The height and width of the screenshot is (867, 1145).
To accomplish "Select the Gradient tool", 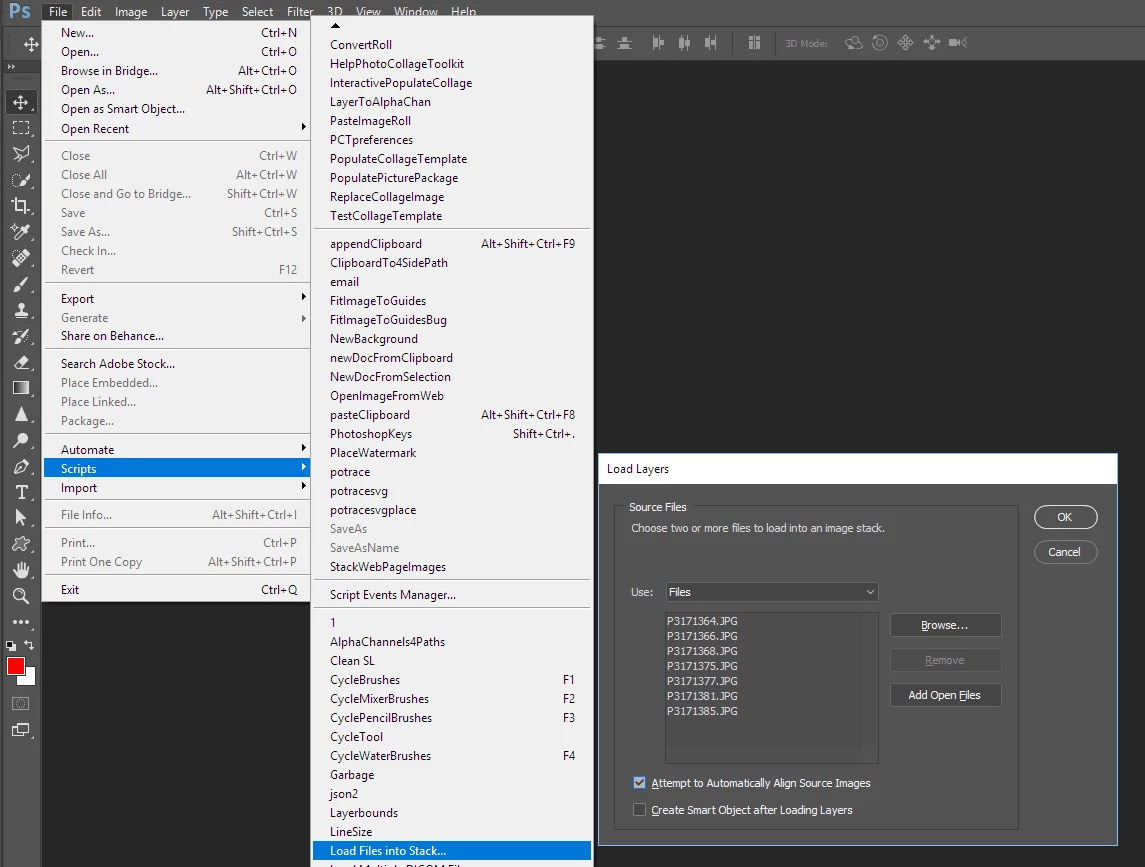I will click(x=21, y=388).
